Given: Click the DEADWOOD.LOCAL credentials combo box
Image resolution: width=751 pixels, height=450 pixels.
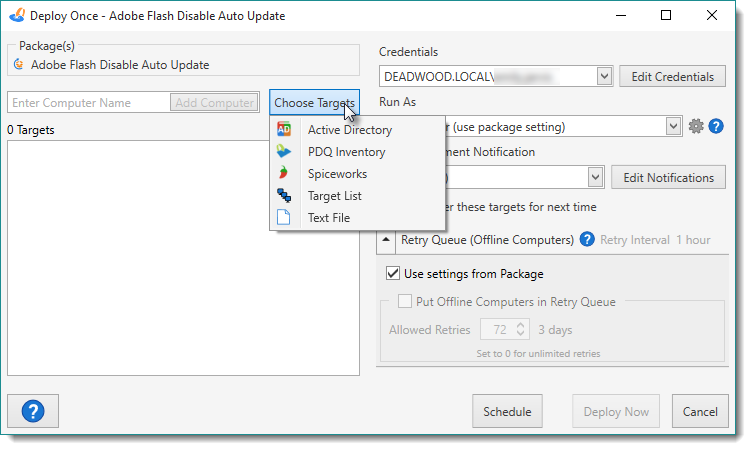Looking at the screenshot, I should click(496, 77).
